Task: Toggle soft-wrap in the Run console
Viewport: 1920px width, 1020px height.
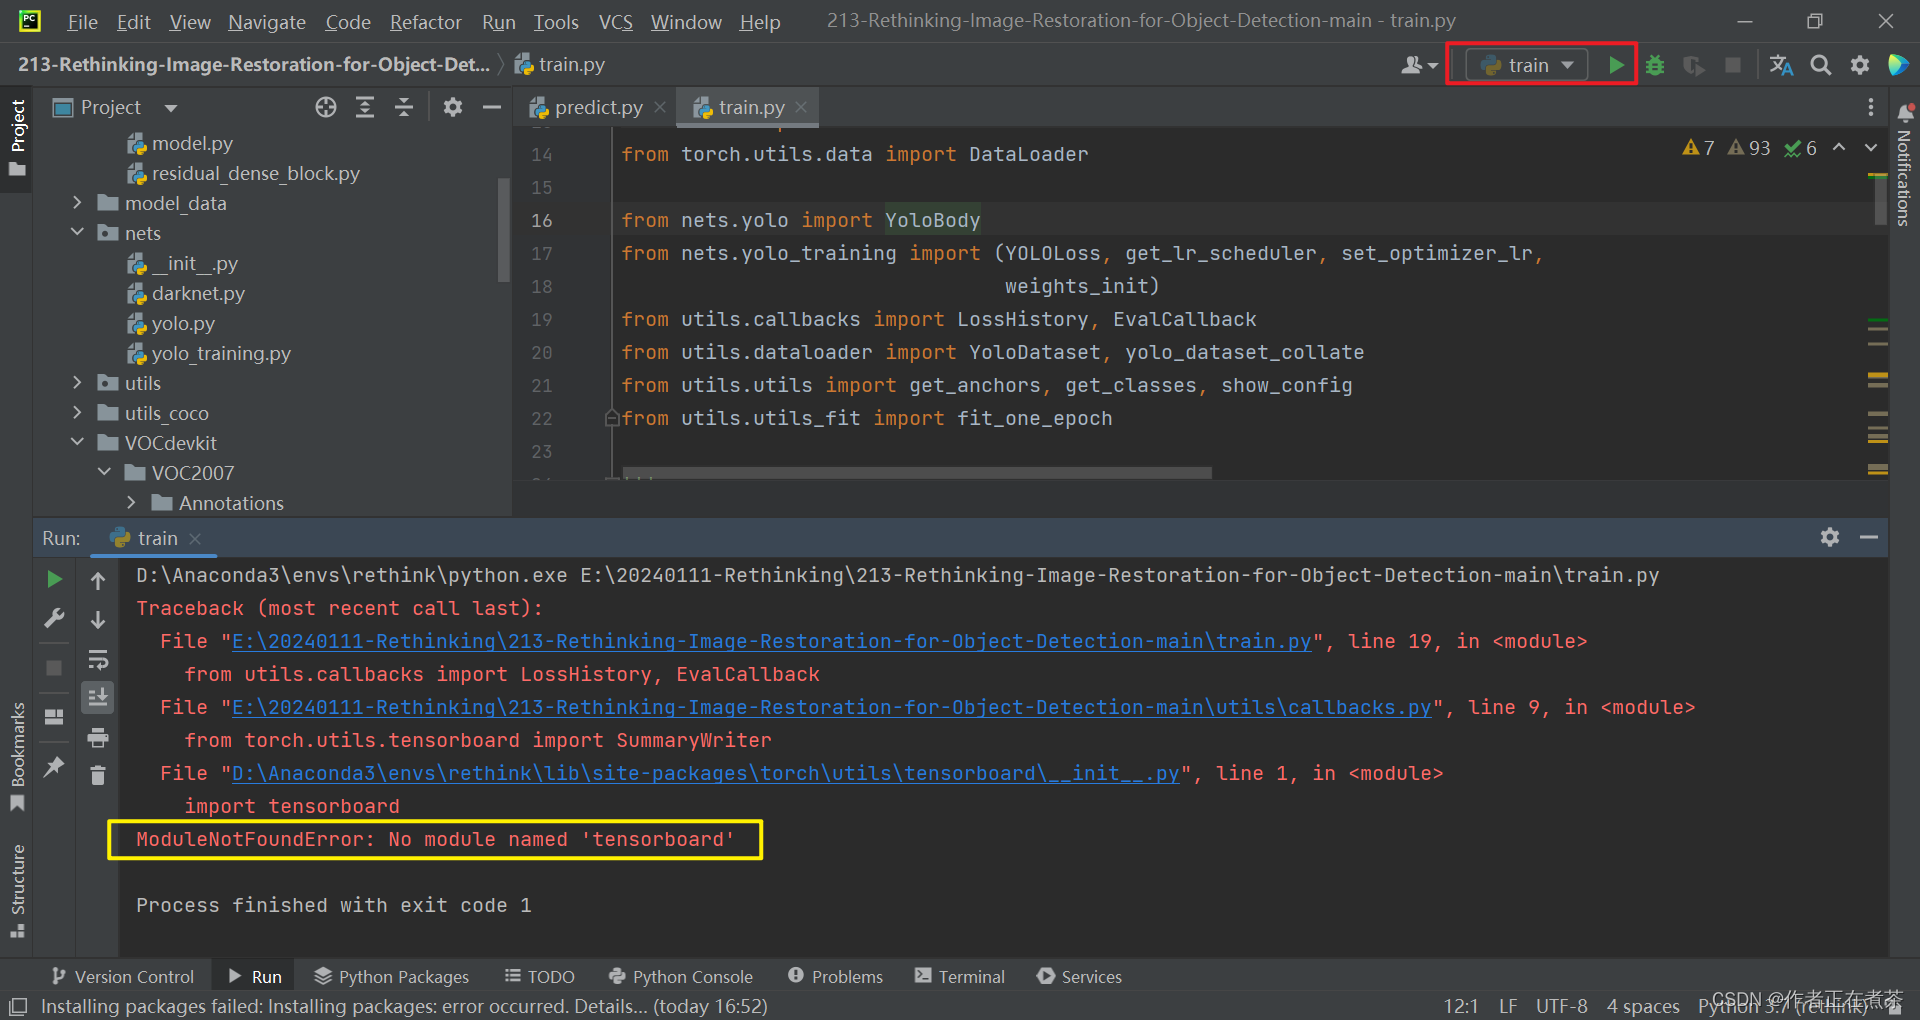Action: coord(97,658)
